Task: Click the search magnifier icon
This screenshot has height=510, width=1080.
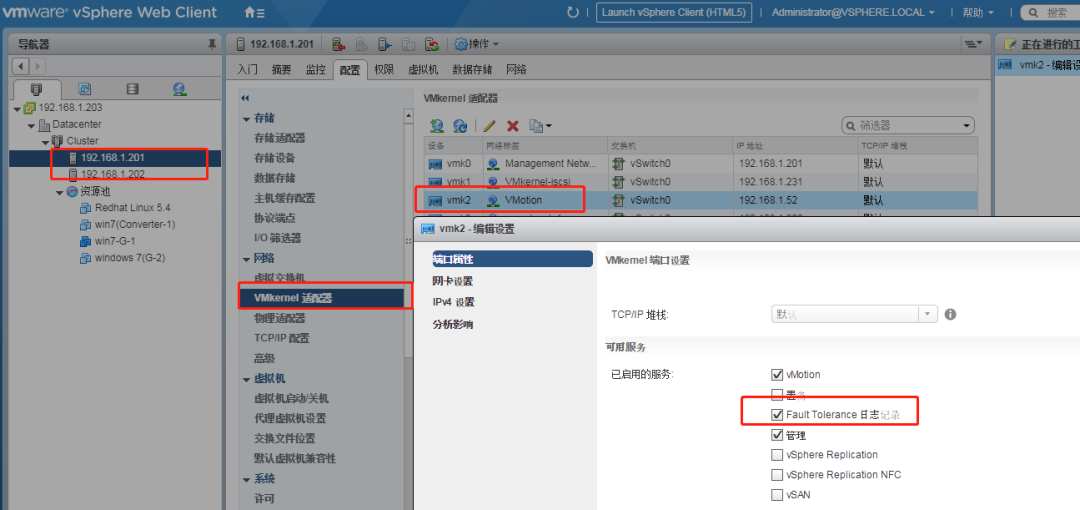Action: click(1033, 12)
